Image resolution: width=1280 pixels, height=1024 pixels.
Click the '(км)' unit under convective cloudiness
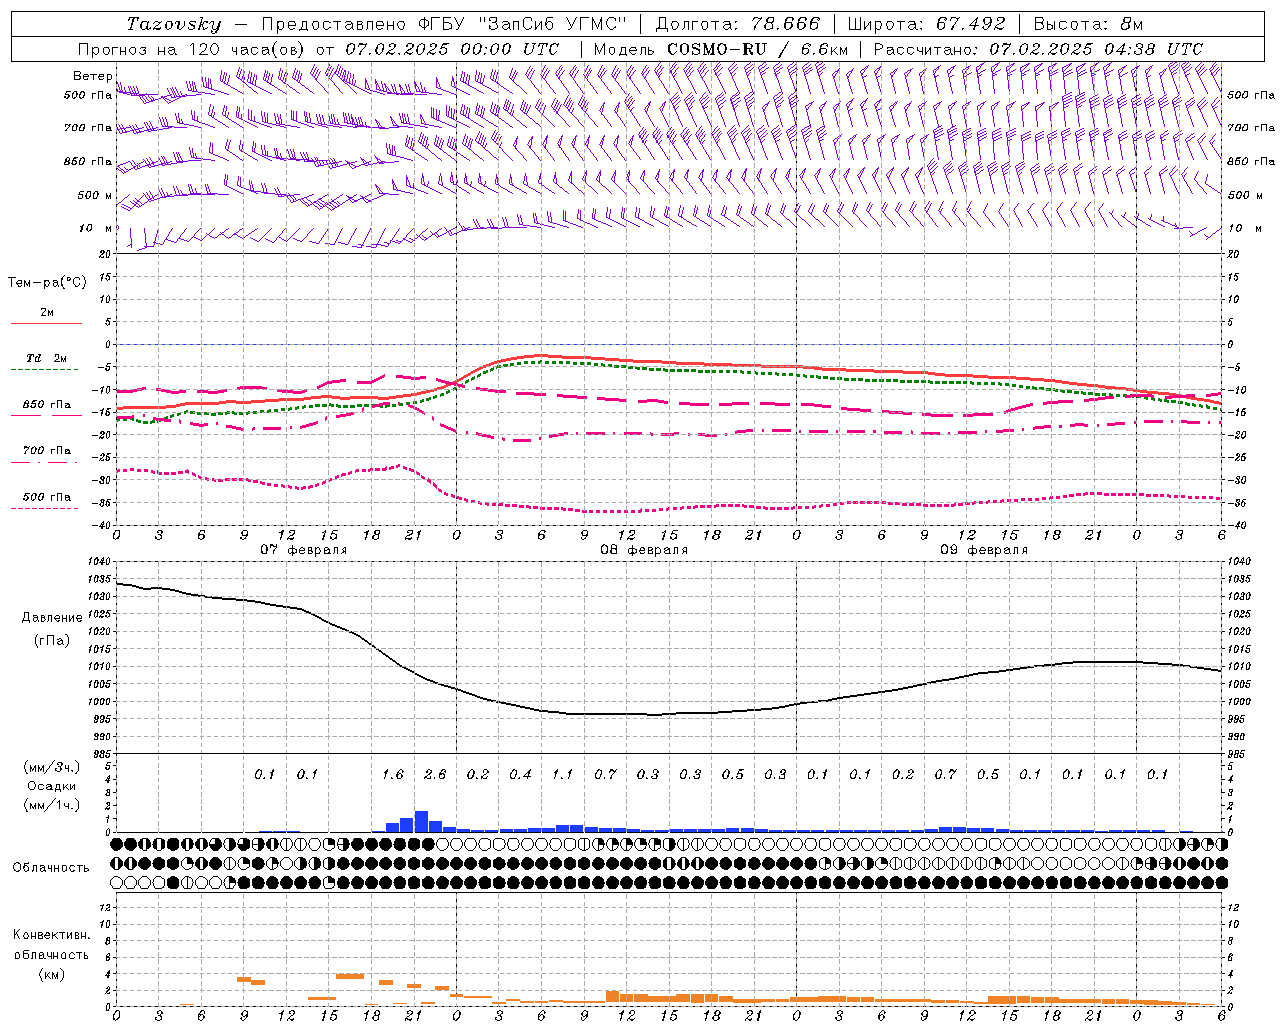[x=52, y=973]
